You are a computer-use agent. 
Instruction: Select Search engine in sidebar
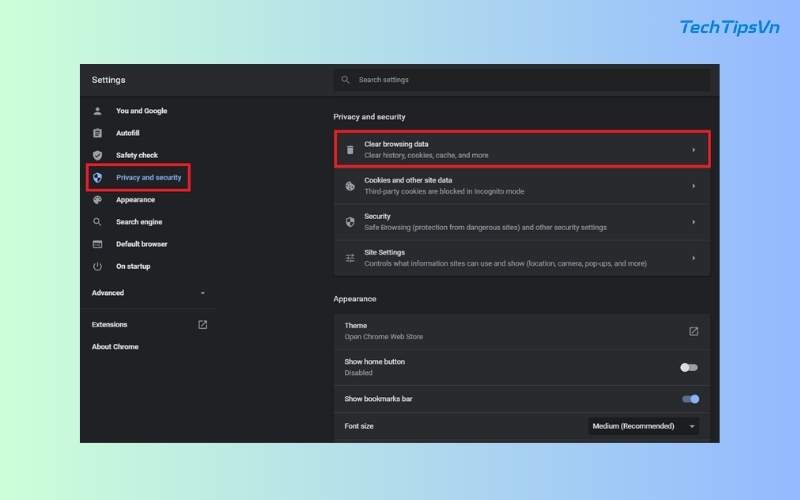(x=139, y=222)
